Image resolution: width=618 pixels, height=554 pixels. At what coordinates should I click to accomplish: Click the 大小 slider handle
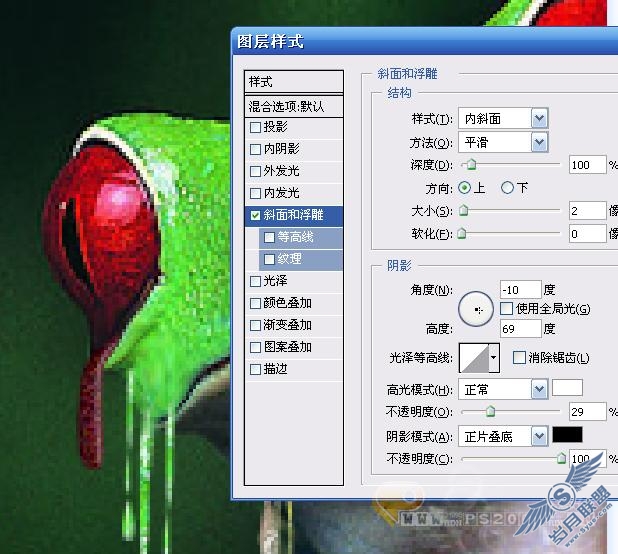(x=464, y=210)
